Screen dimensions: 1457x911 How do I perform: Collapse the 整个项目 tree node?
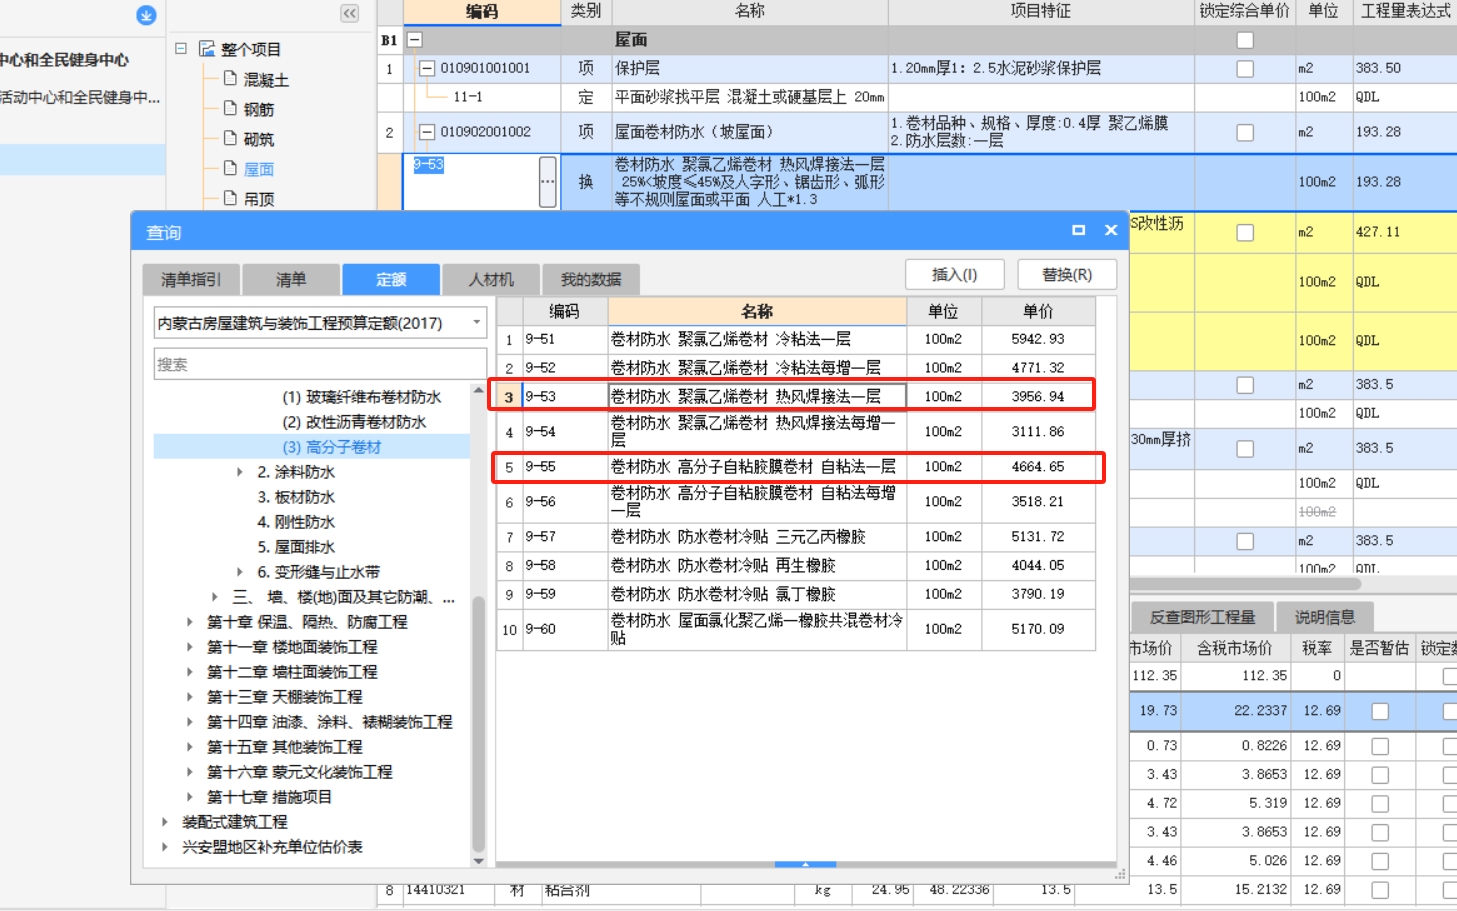181,48
